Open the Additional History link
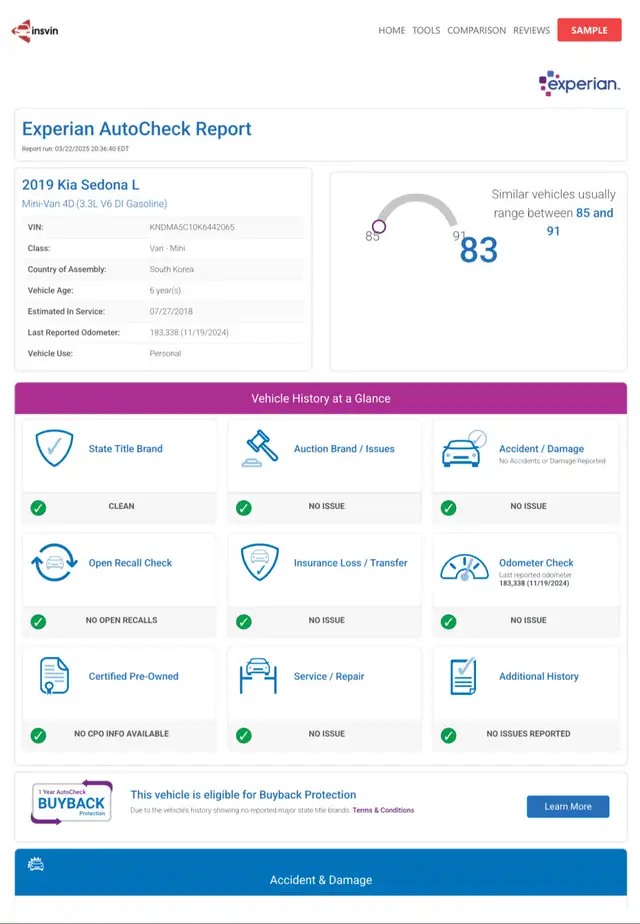 539,676
